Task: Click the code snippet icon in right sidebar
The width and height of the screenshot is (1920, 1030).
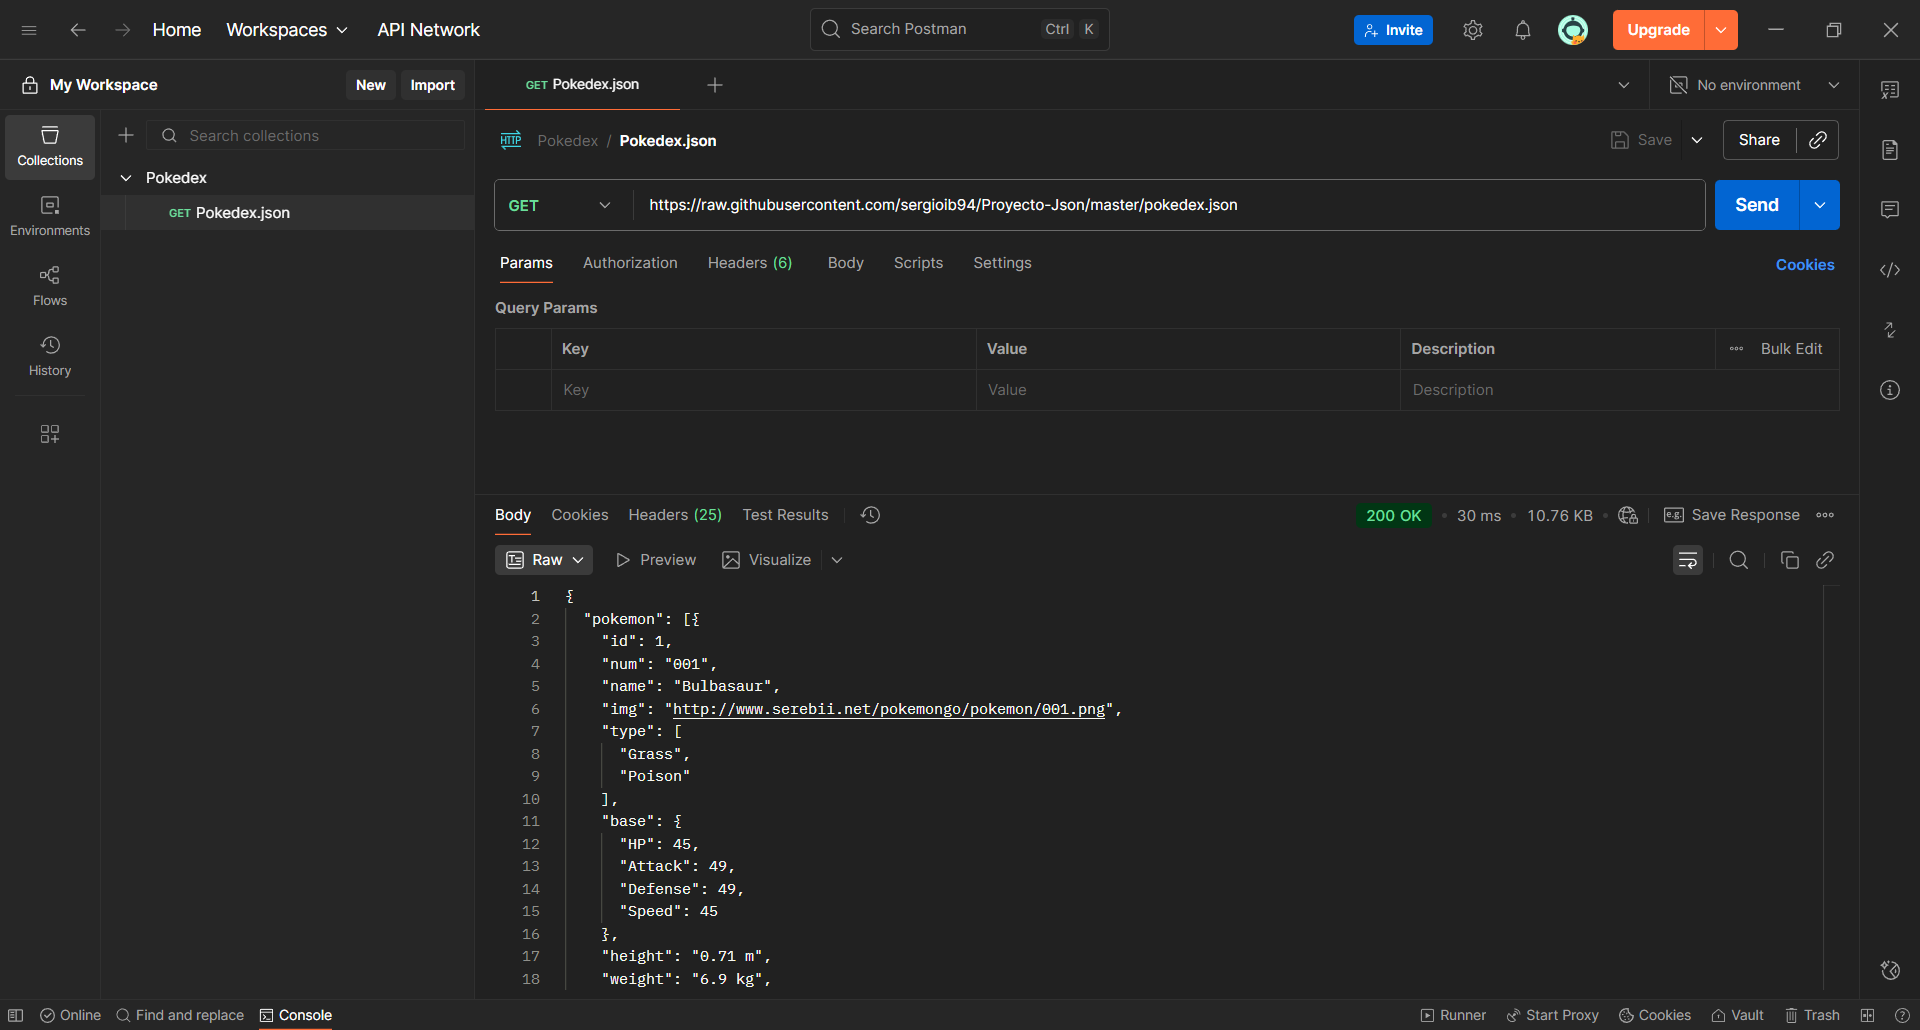Action: (x=1889, y=270)
